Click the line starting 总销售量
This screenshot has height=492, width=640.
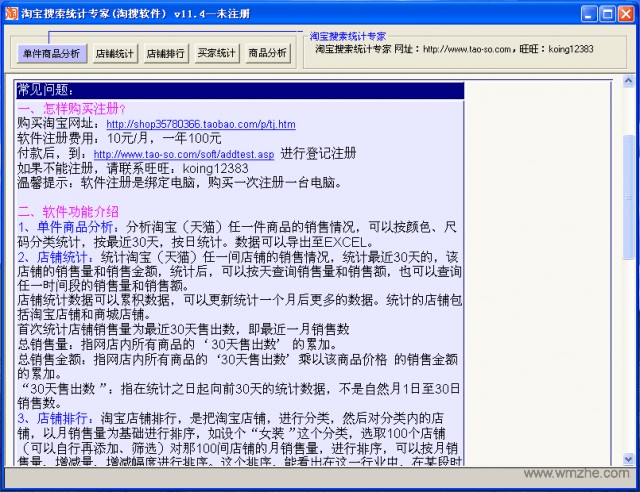click(x=177, y=345)
